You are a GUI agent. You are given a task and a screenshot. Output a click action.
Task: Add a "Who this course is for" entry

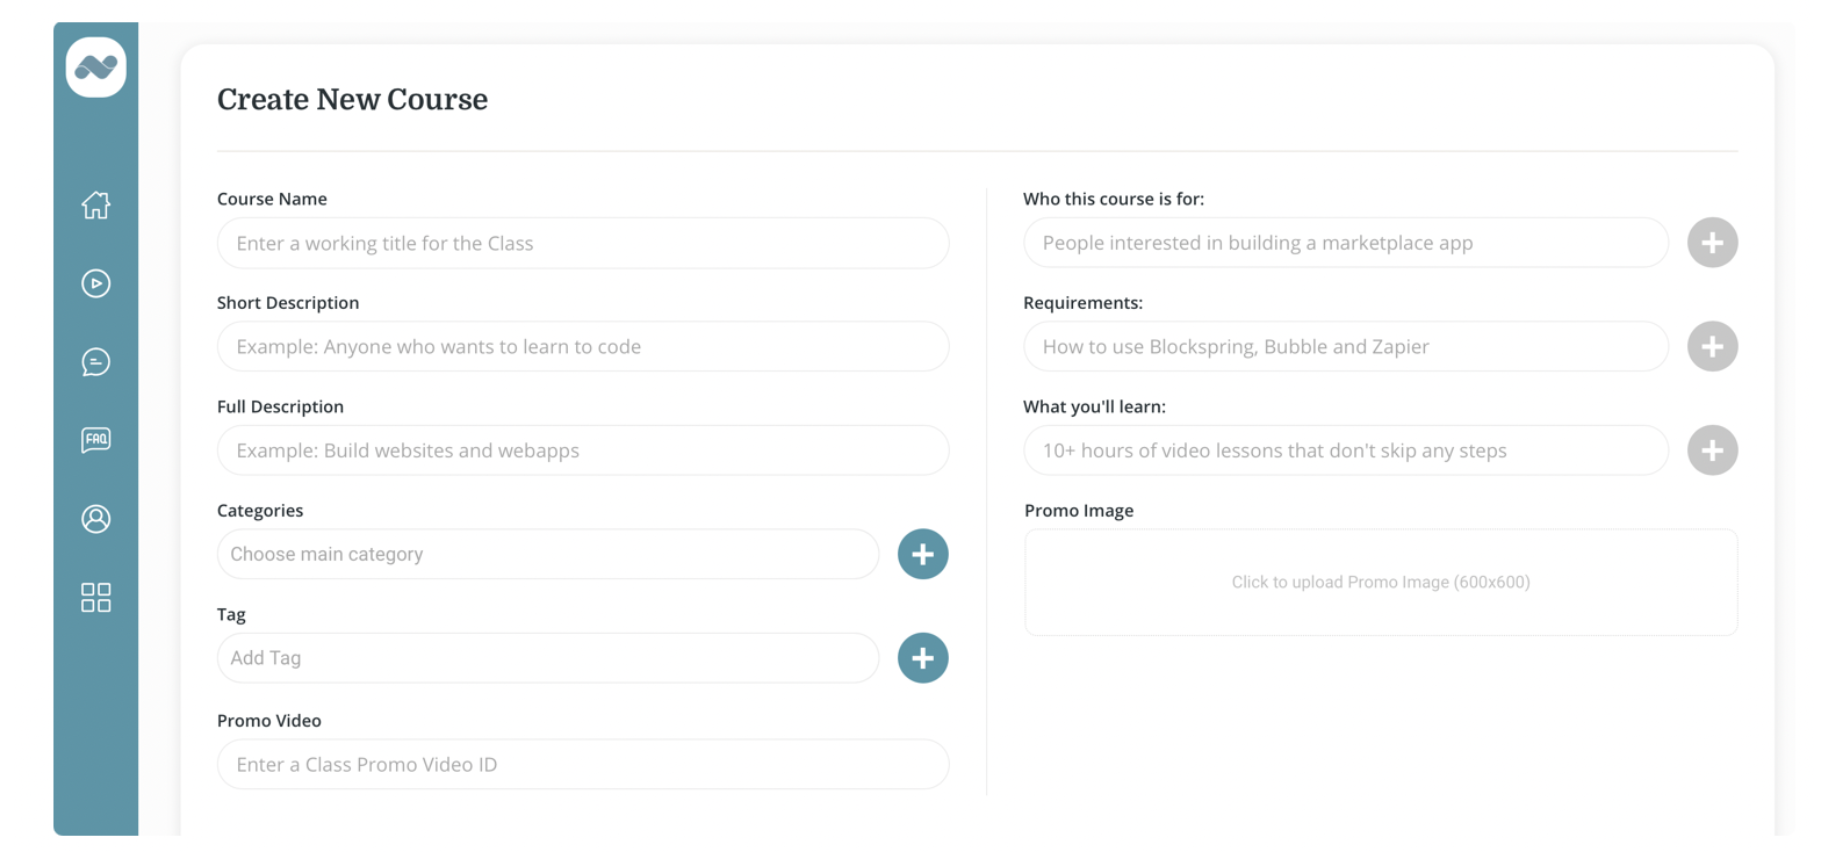coord(1712,243)
